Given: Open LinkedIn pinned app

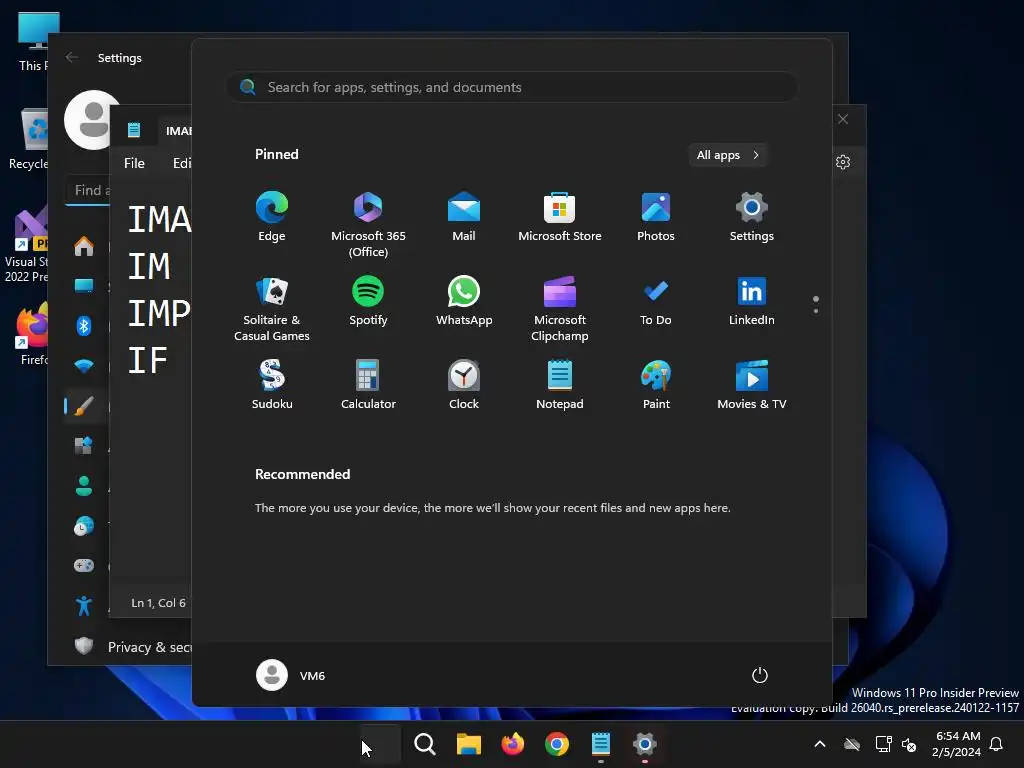Looking at the screenshot, I should pyautogui.click(x=752, y=301).
